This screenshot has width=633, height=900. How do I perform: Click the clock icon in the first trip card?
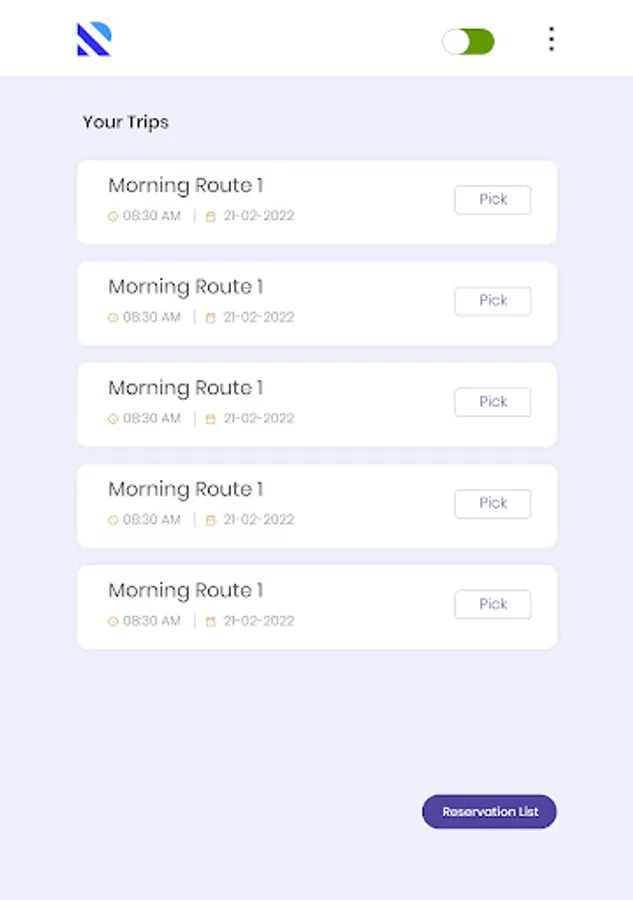click(x=113, y=216)
